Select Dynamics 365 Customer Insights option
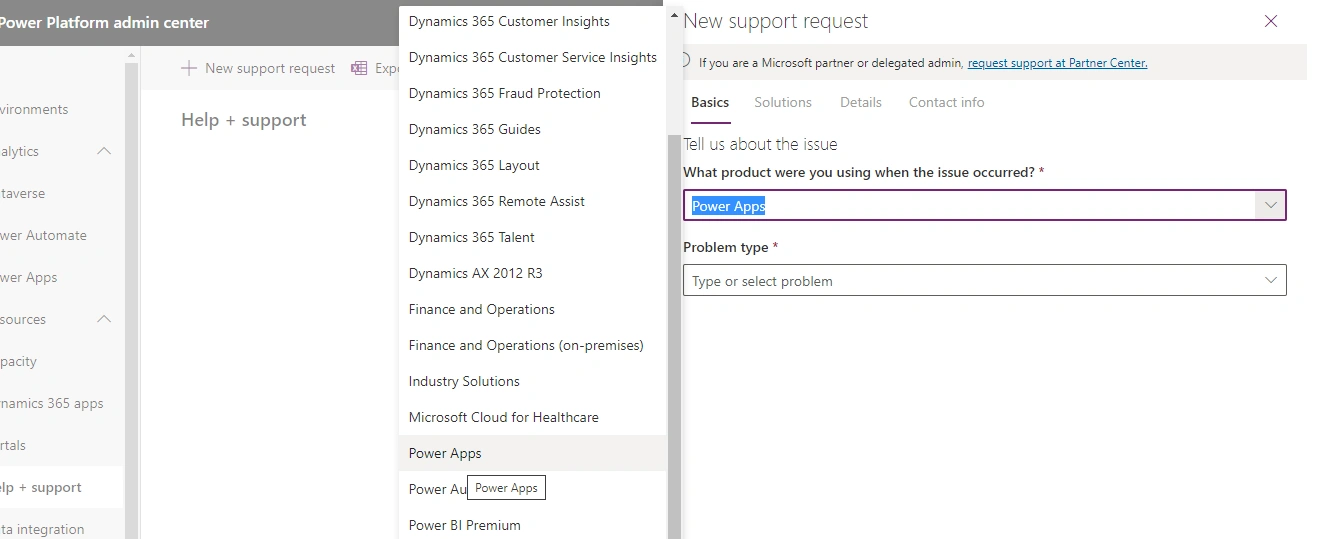The width and height of the screenshot is (1338, 539). 532,21
